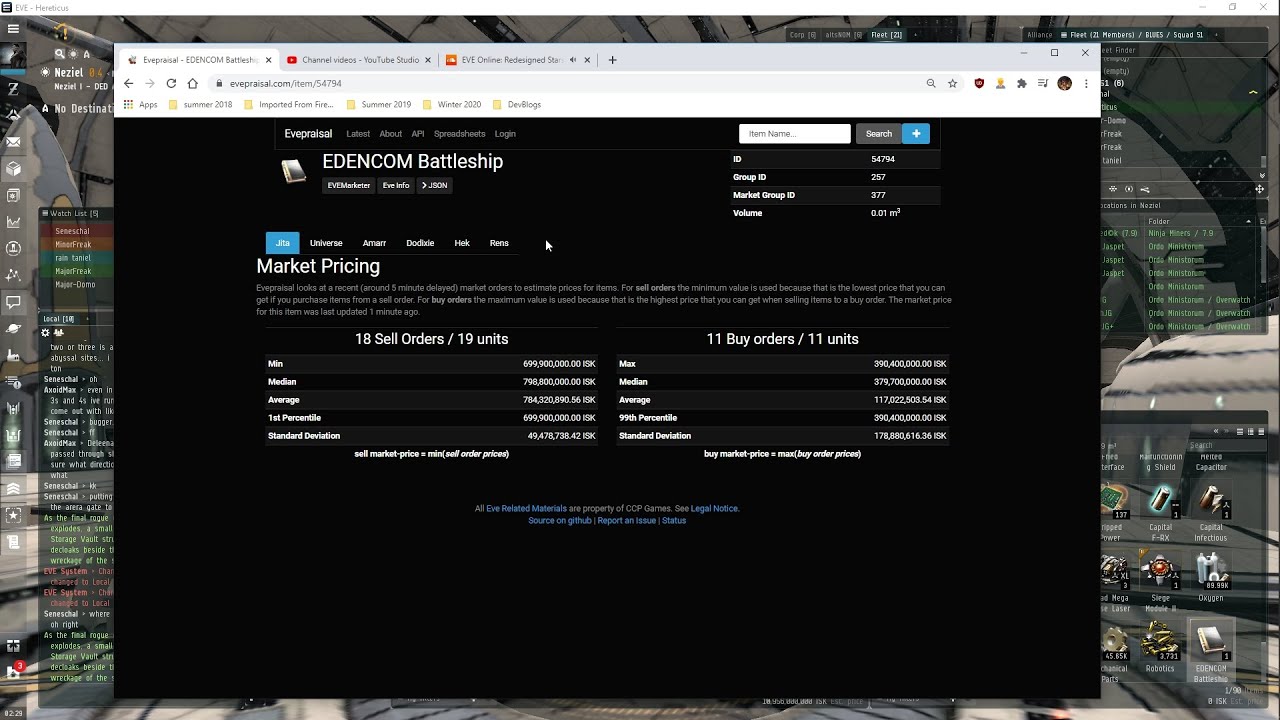
Task: Open the Status footer link
Action: click(674, 521)
